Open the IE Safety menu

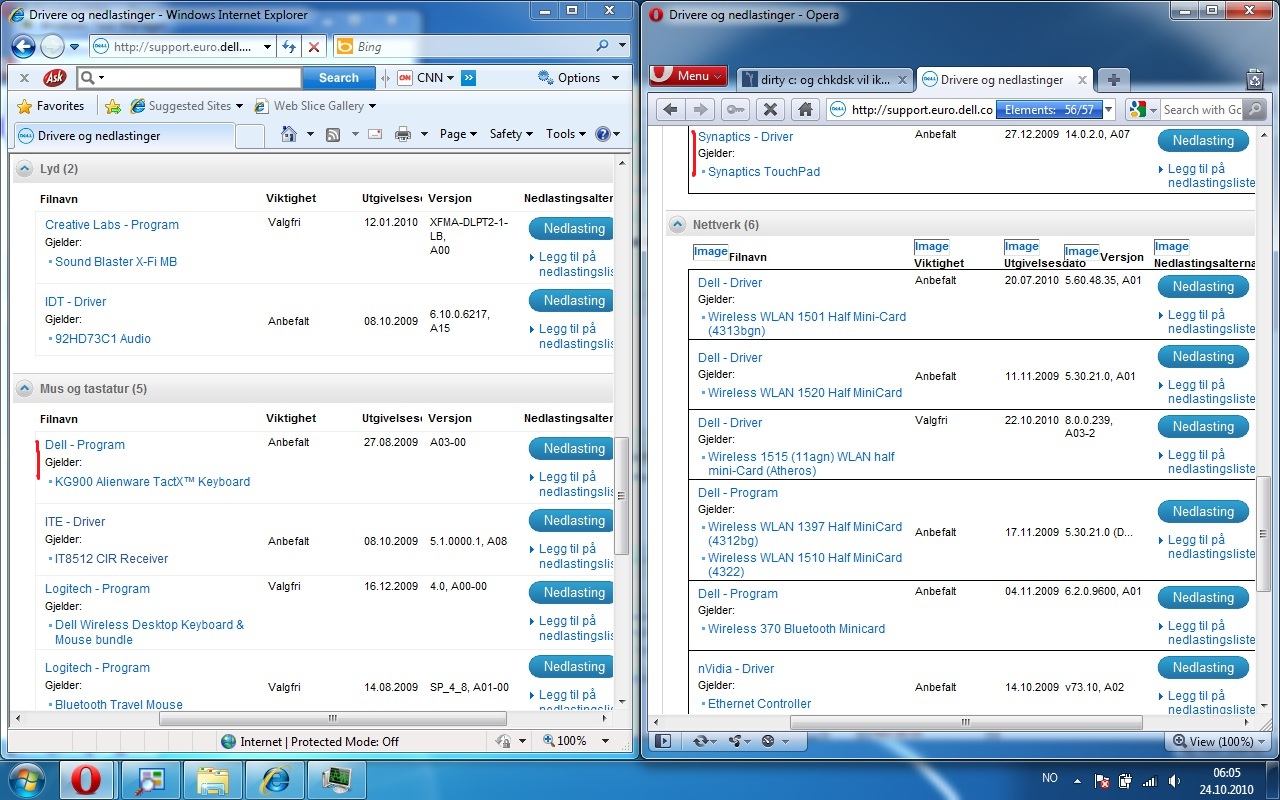[x=512, y=134]
